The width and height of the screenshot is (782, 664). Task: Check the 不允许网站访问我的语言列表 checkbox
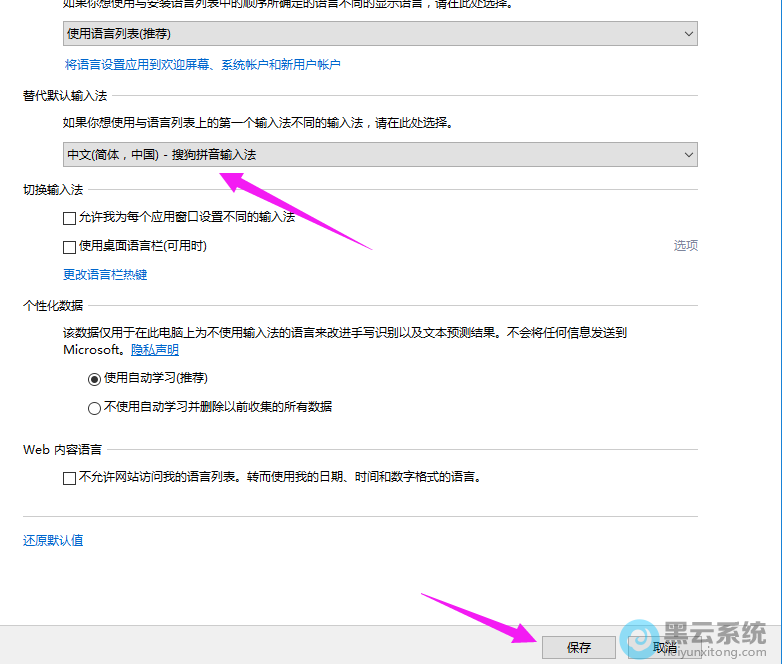click(x=69, y=478)
